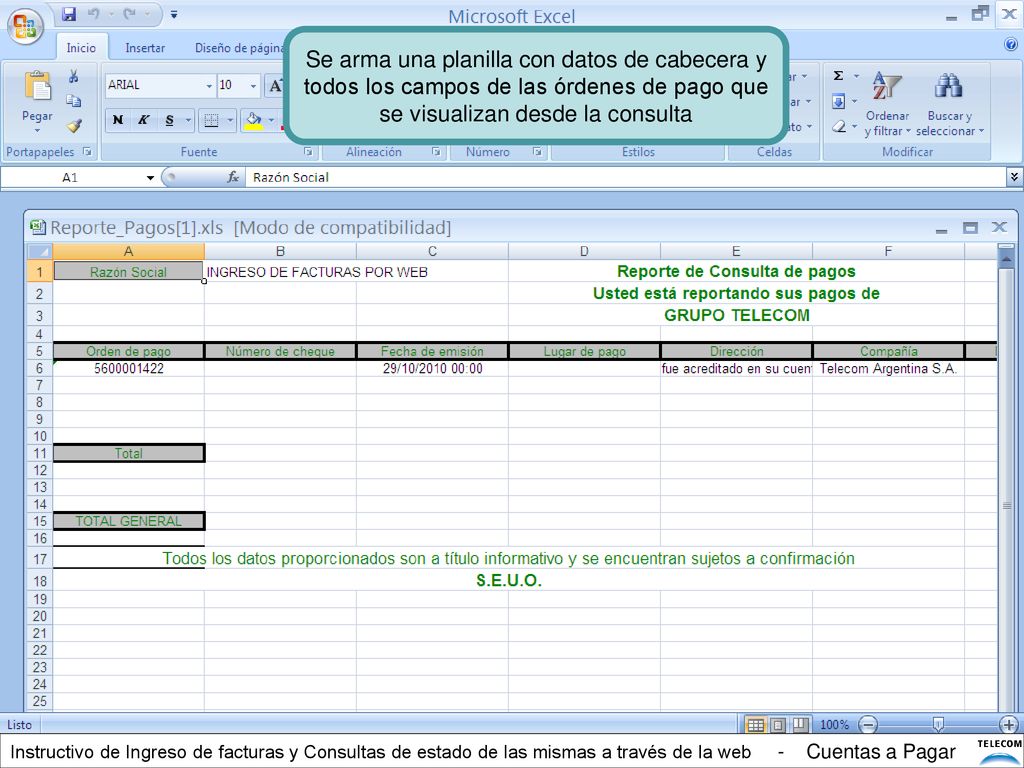Image resolution: width=1024 pixels, height=768 pixels.
Task: Click the Name Box showing A1
Action: 72,177
